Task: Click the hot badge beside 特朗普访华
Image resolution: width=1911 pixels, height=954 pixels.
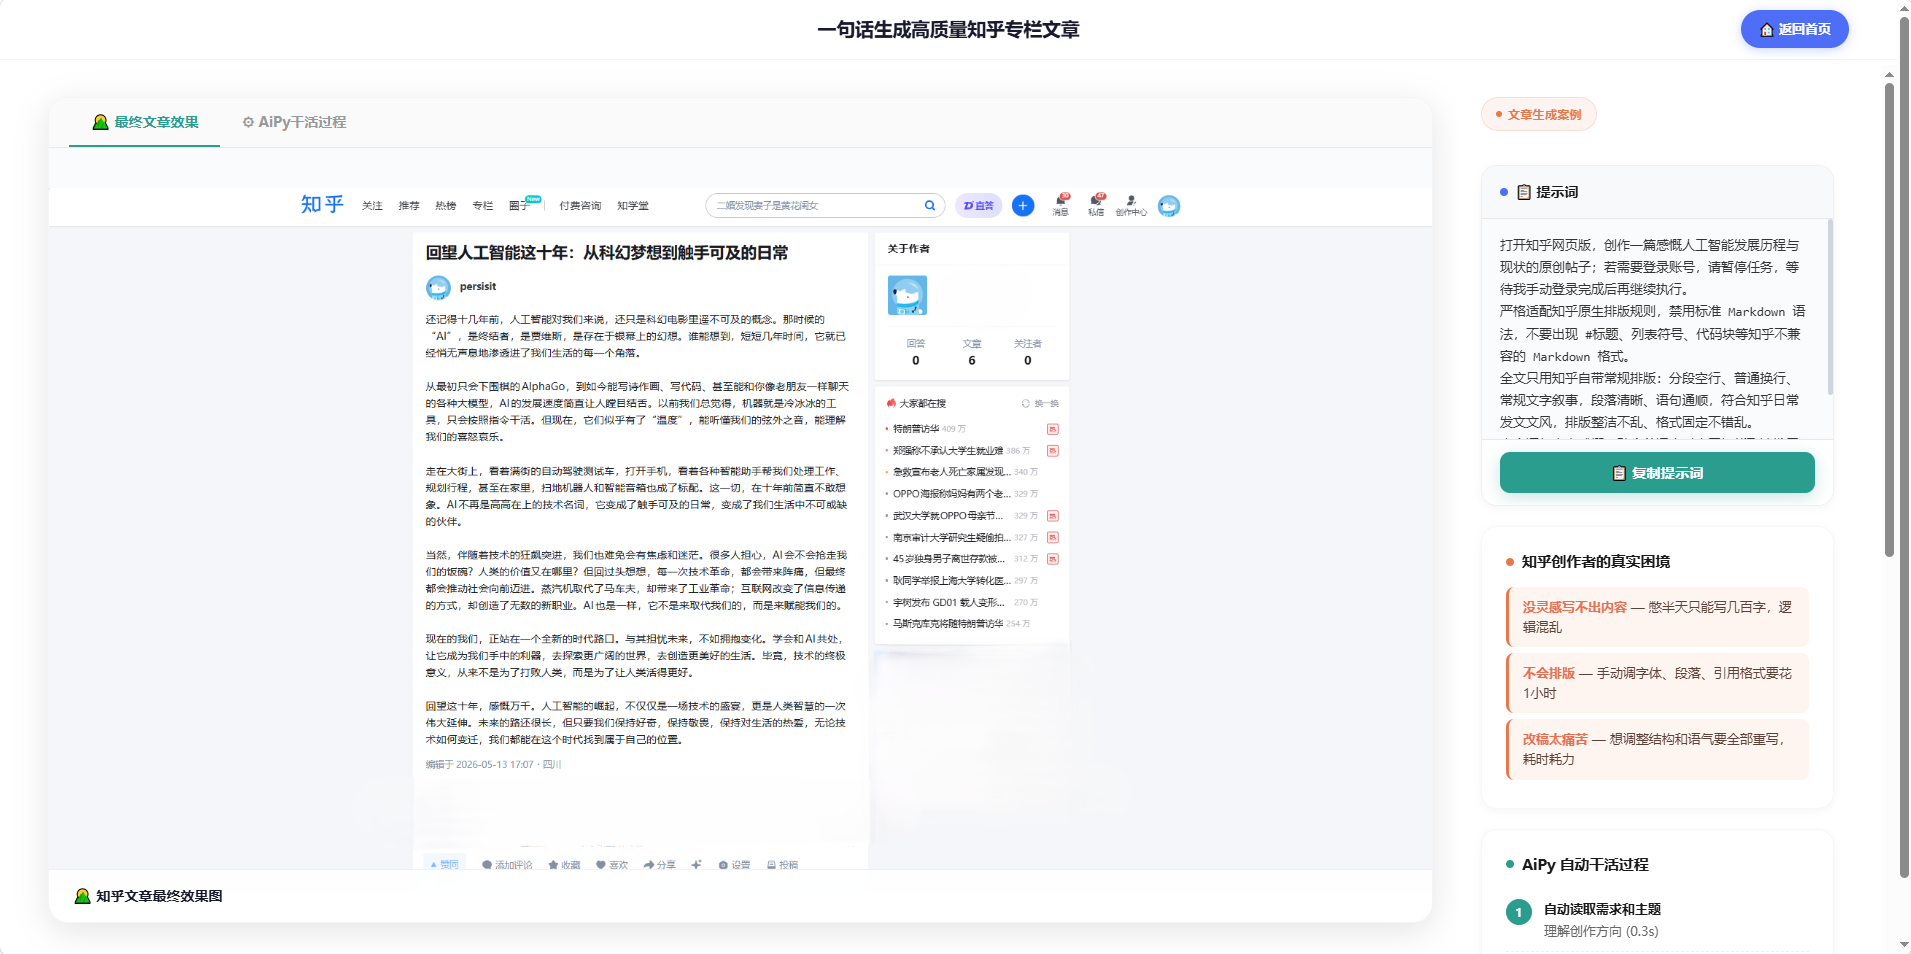Action: (x=1053, y=429)
